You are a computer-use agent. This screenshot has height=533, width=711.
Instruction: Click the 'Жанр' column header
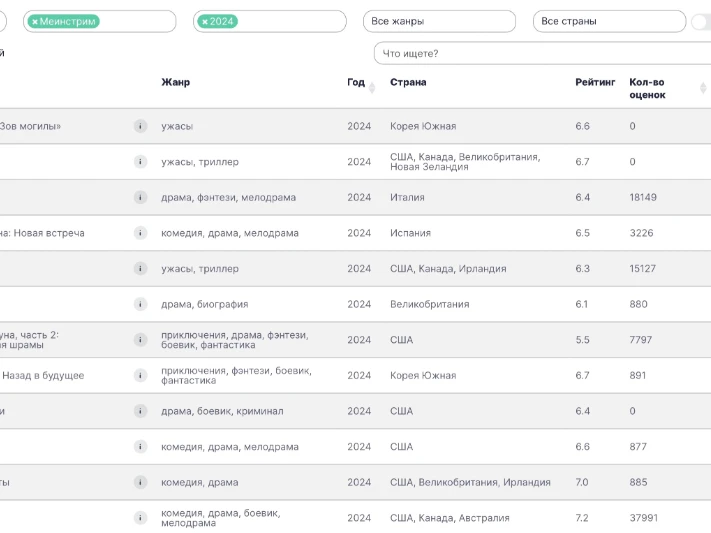175,82
